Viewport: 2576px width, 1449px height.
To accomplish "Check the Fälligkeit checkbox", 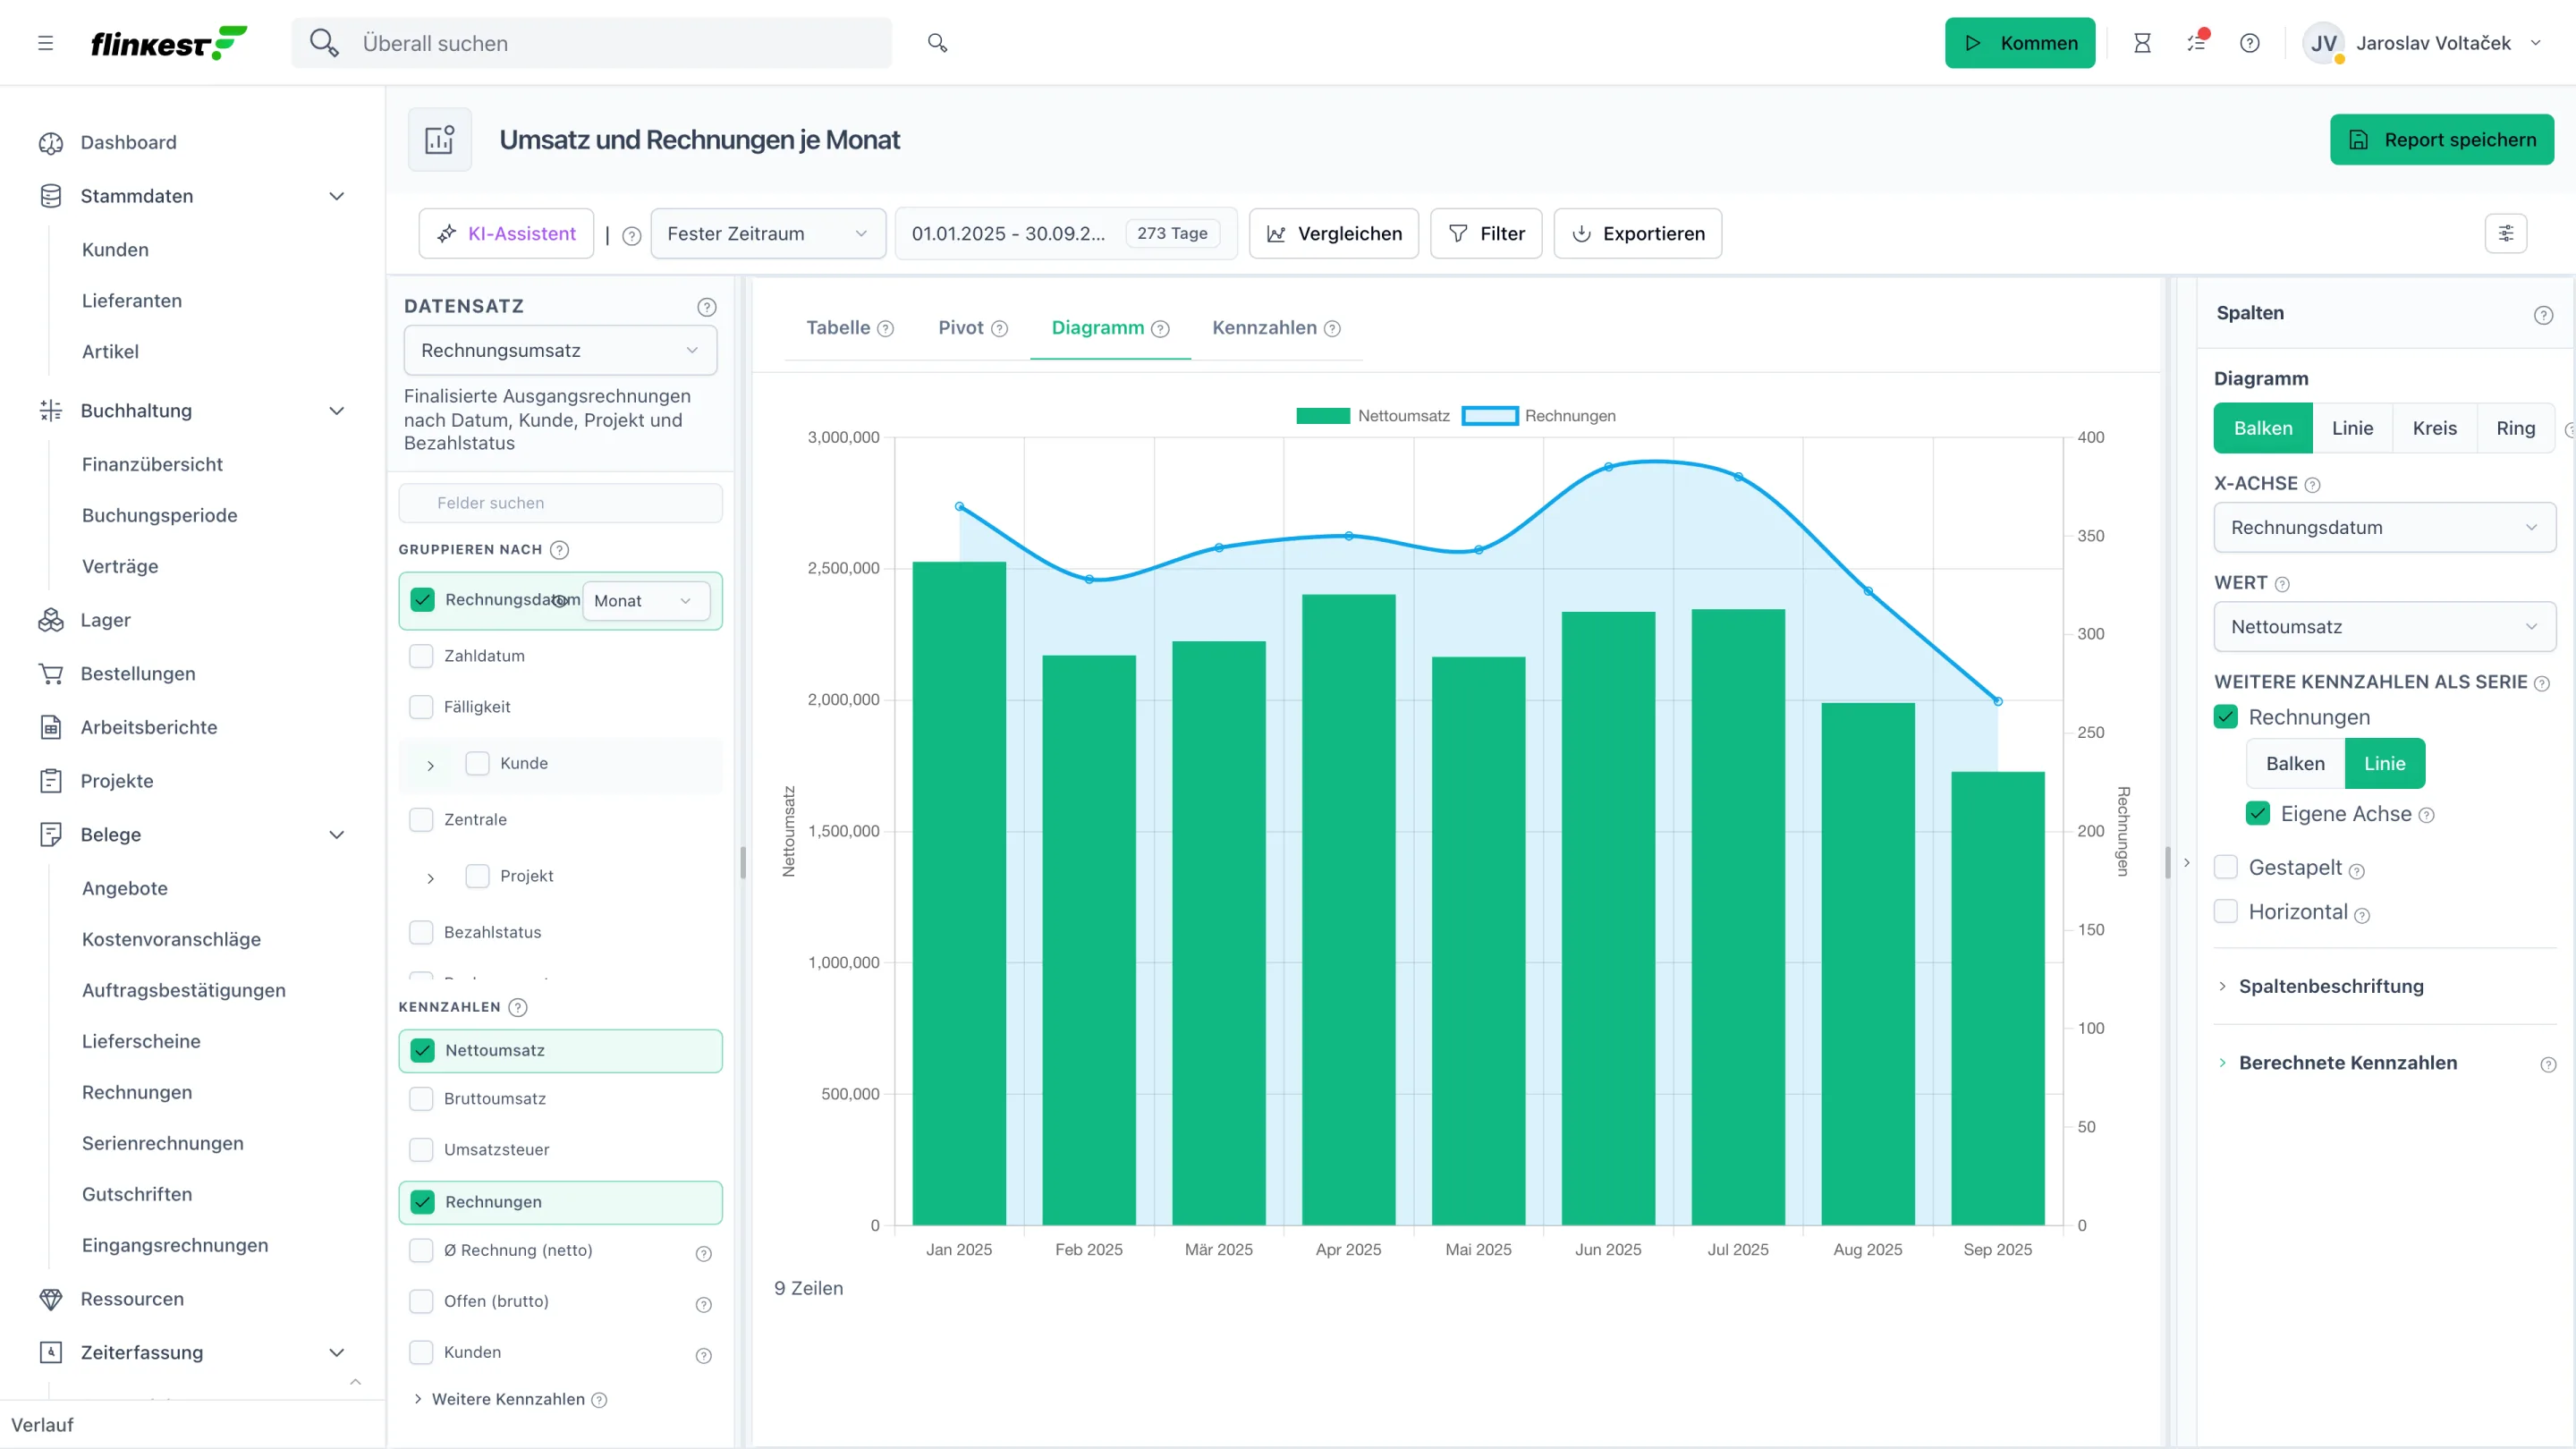I will click(x=421, y=707).
